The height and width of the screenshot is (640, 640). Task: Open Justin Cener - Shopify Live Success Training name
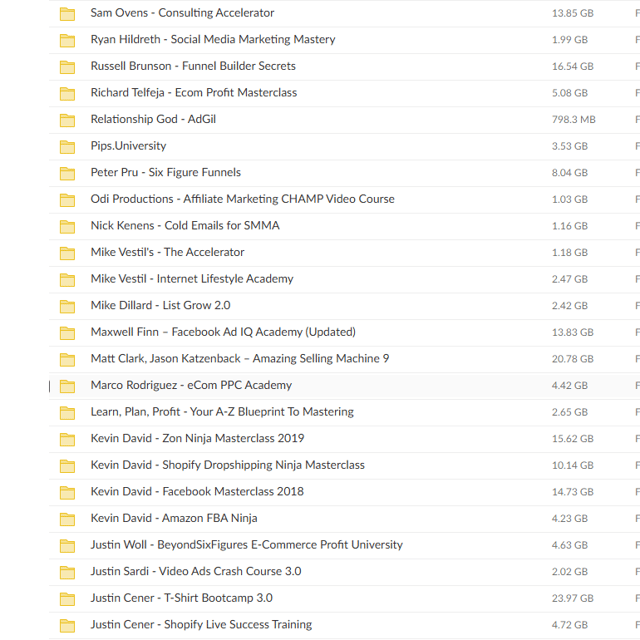click(x=201, y=624)
